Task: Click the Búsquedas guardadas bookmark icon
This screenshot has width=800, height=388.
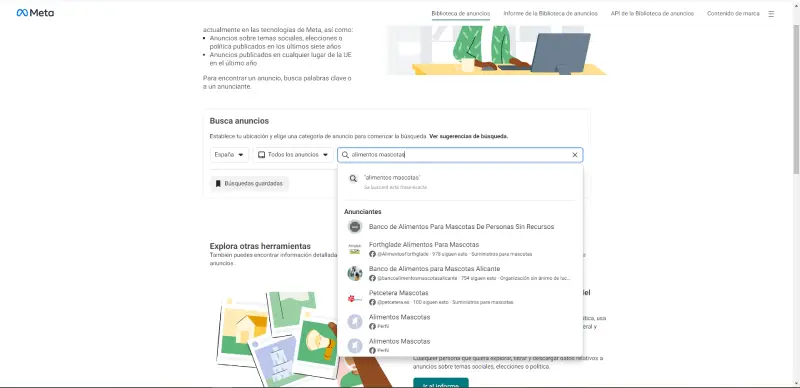Action: pos(218,183)
